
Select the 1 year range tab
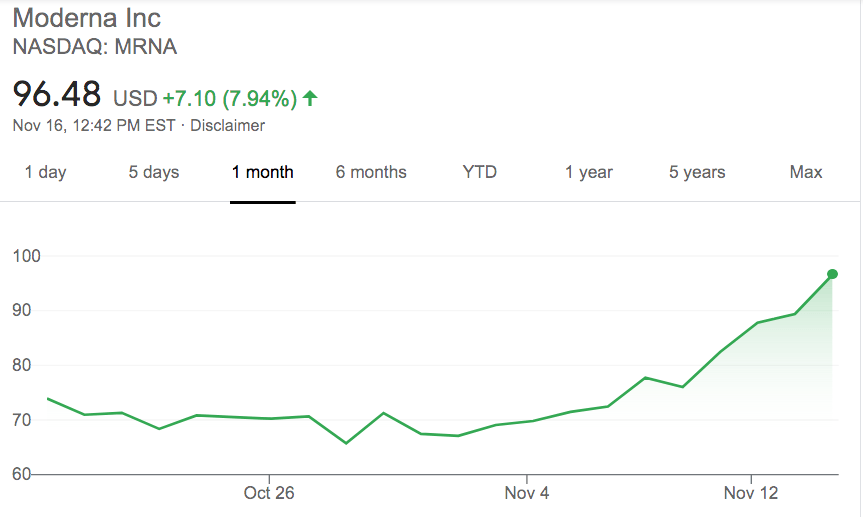coord(589,172)
